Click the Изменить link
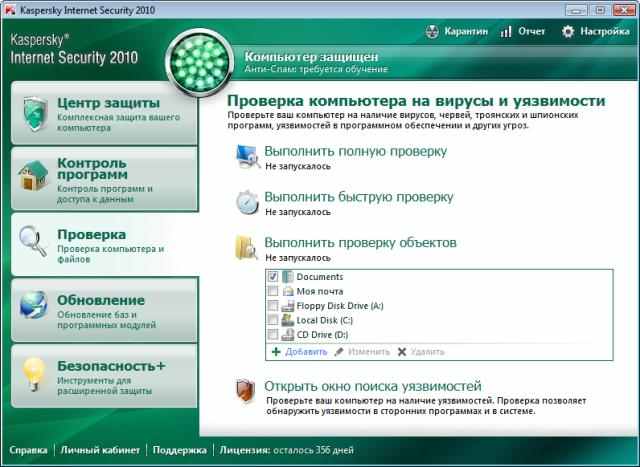640x467 pixels. (x=369, y=352)
